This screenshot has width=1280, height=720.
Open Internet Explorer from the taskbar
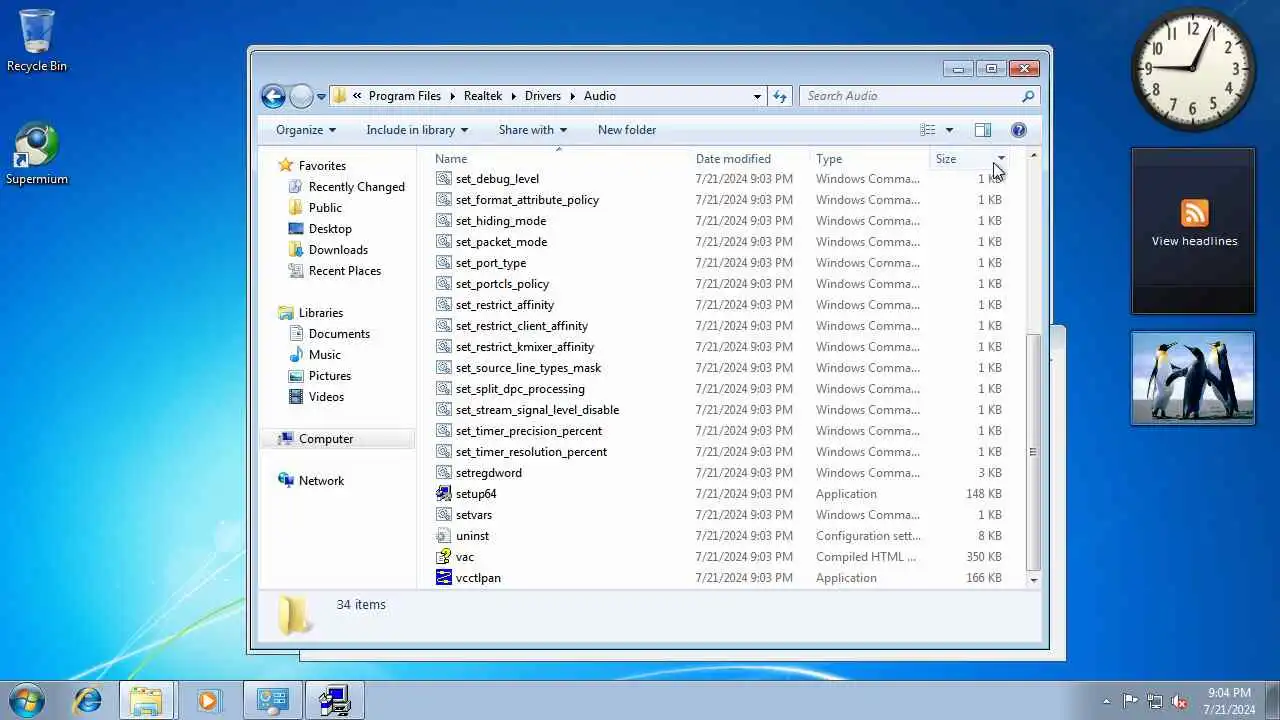click(88, 701)
